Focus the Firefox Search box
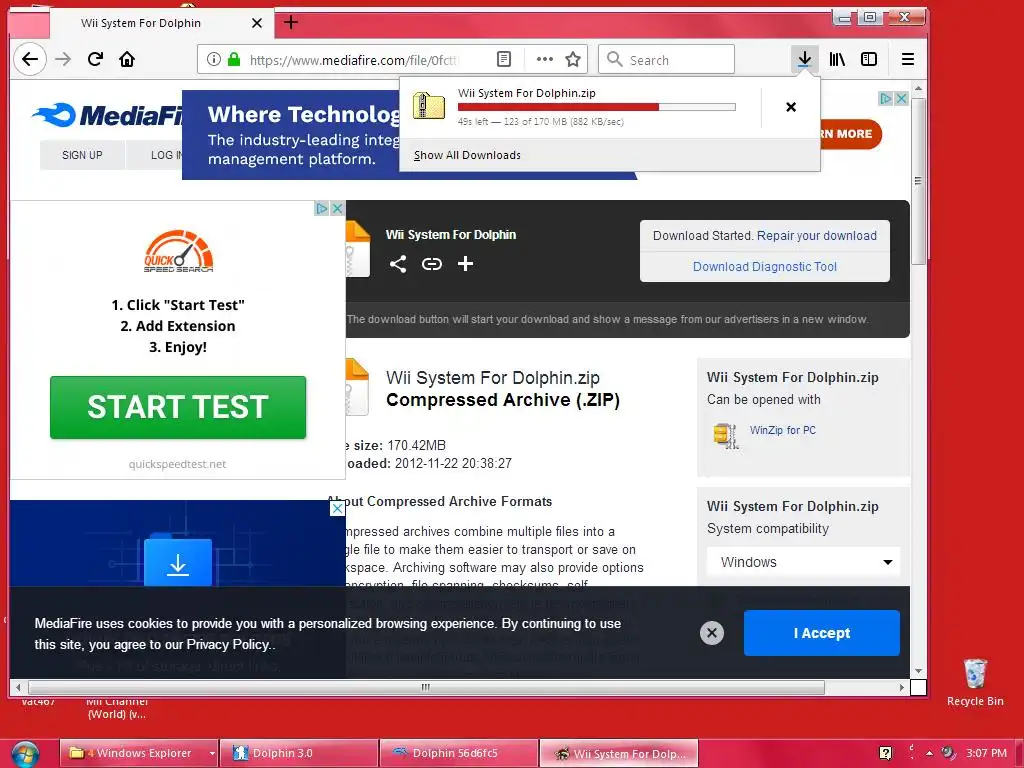Image resolution: width=1024 pixels, height=768 pixels. click(x=666, y=59)
